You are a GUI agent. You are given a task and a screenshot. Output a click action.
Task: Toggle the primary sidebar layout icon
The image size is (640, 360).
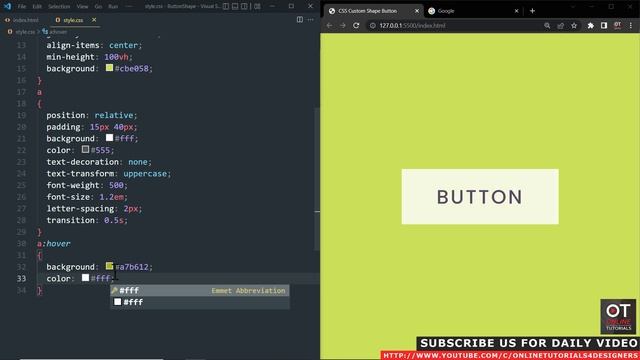click(226, 6)
